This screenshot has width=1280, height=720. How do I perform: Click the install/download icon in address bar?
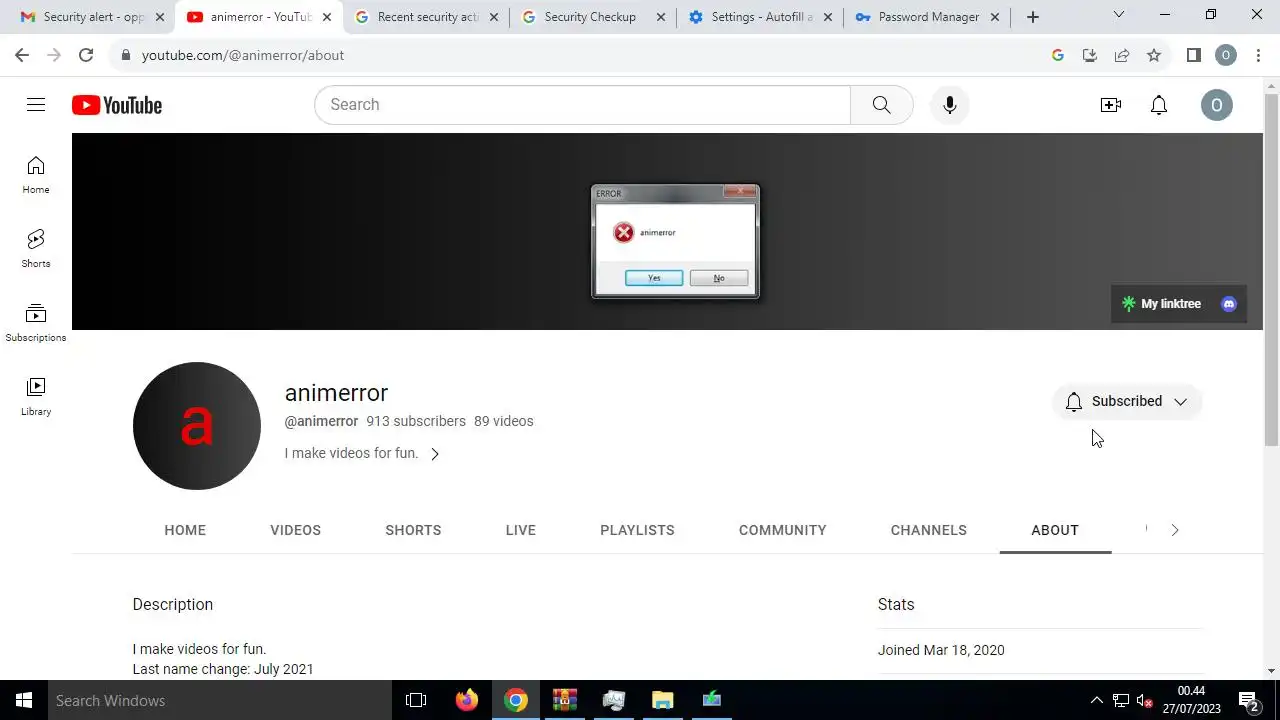point(1090,55)
